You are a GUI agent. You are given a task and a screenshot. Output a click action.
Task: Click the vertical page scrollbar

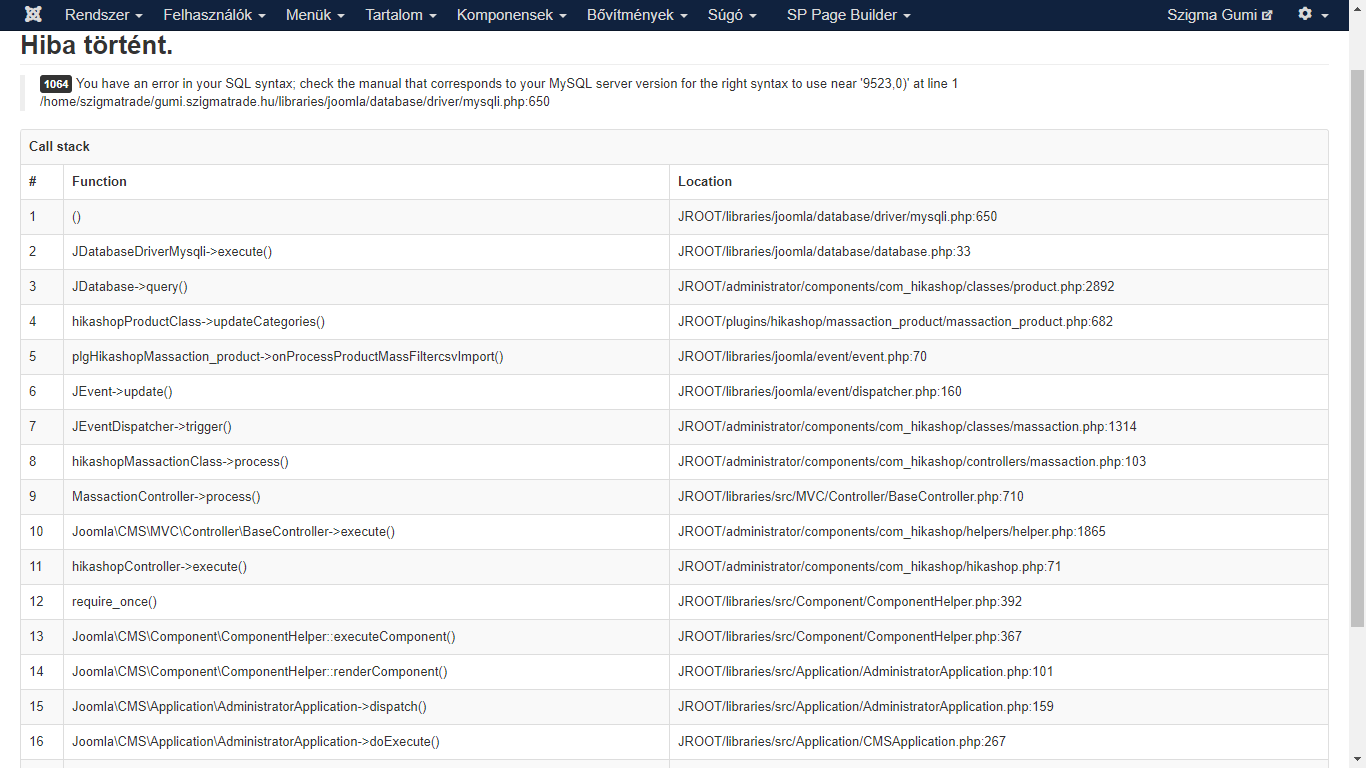tap(1357, 350)
